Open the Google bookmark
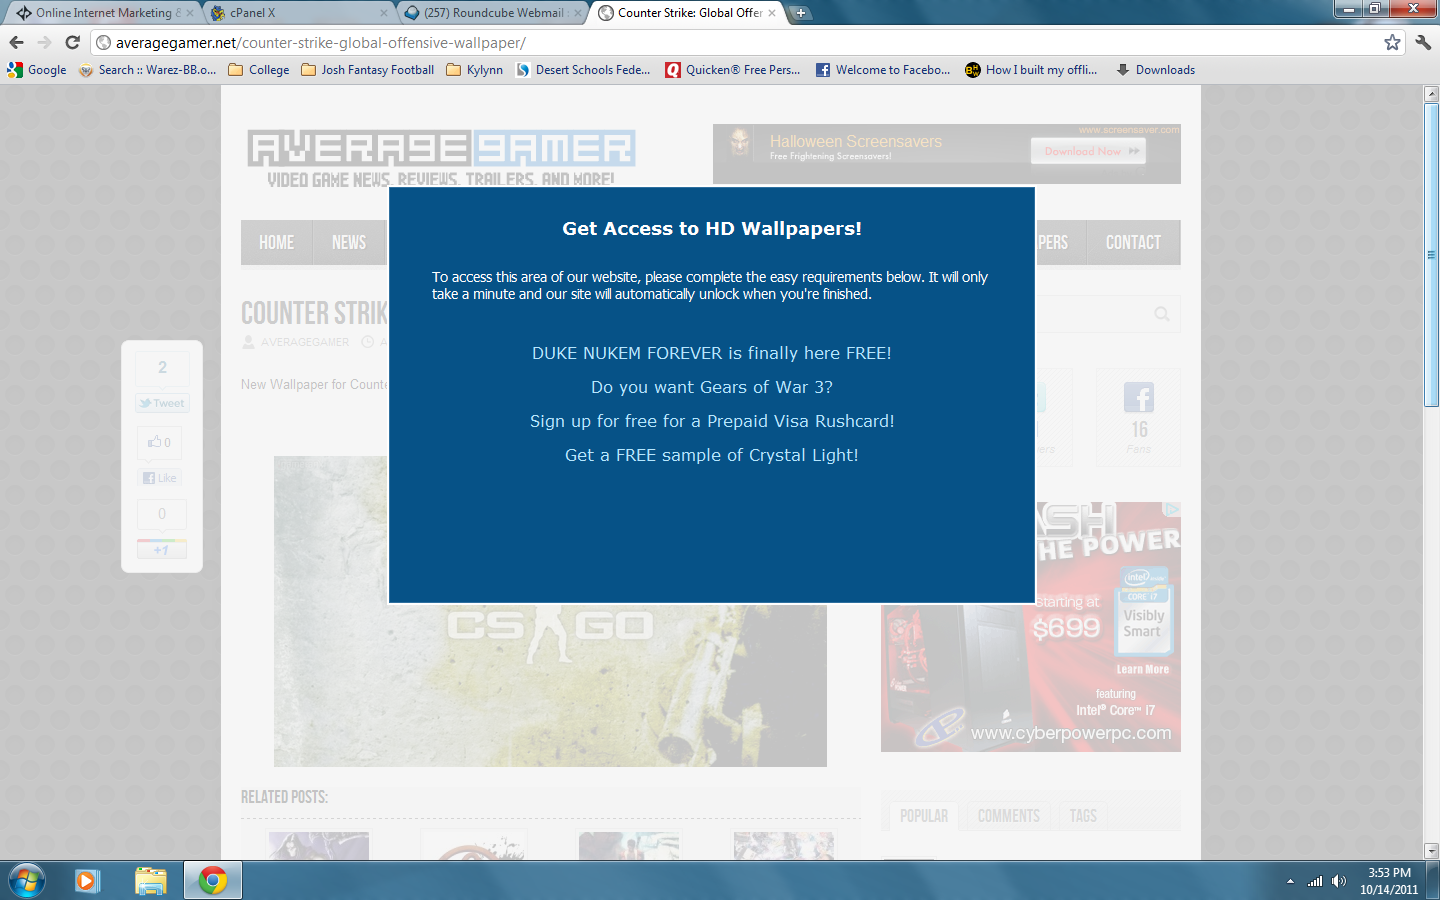This screenshot has height=900, width=1440. point(37,70)
